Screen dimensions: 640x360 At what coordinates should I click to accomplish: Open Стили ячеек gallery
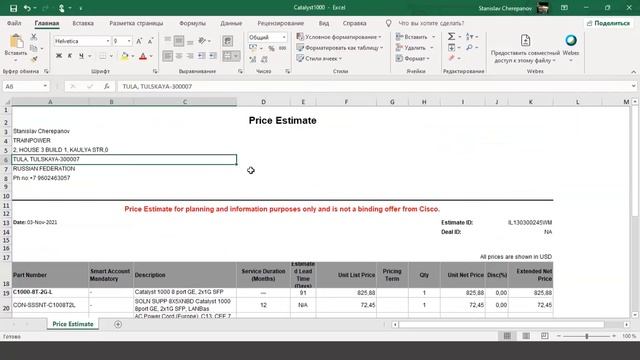pyautogui.click(x=319, y=59)
